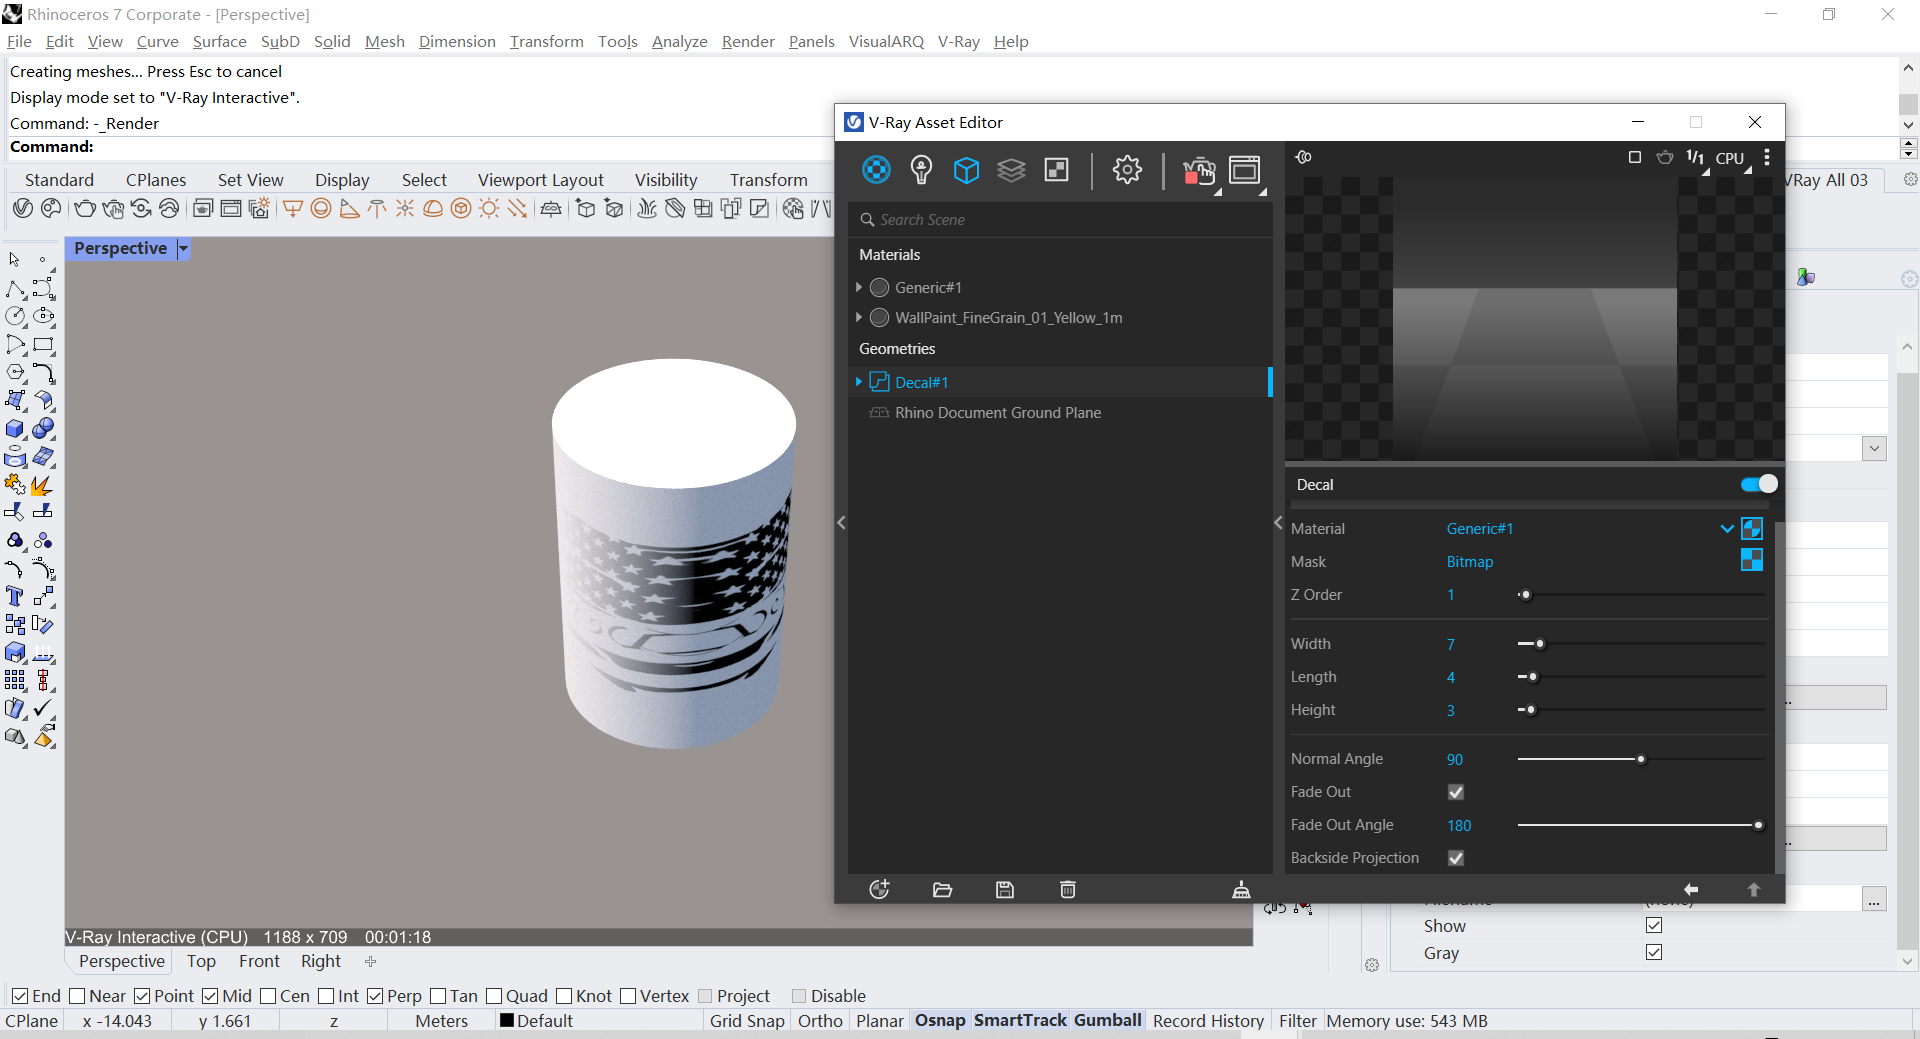The image size is (1920, 1039).
Task: Switch to the Front viewport tab
Action: pos(259,961)
